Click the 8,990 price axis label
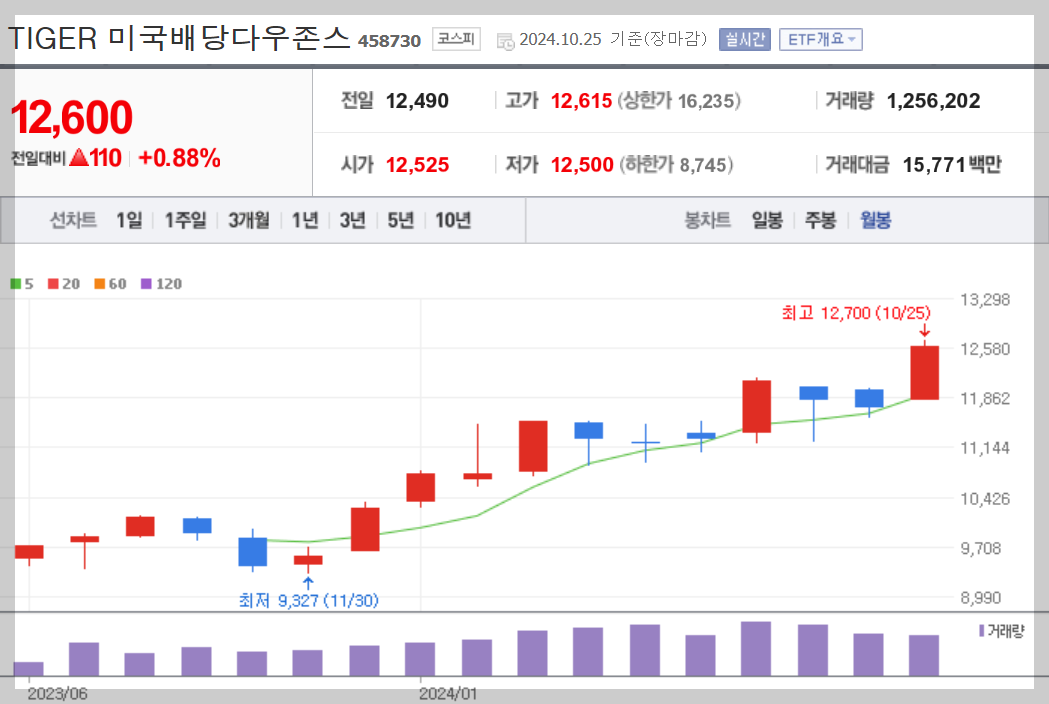1049x704 pixels. tap(981, 598)
